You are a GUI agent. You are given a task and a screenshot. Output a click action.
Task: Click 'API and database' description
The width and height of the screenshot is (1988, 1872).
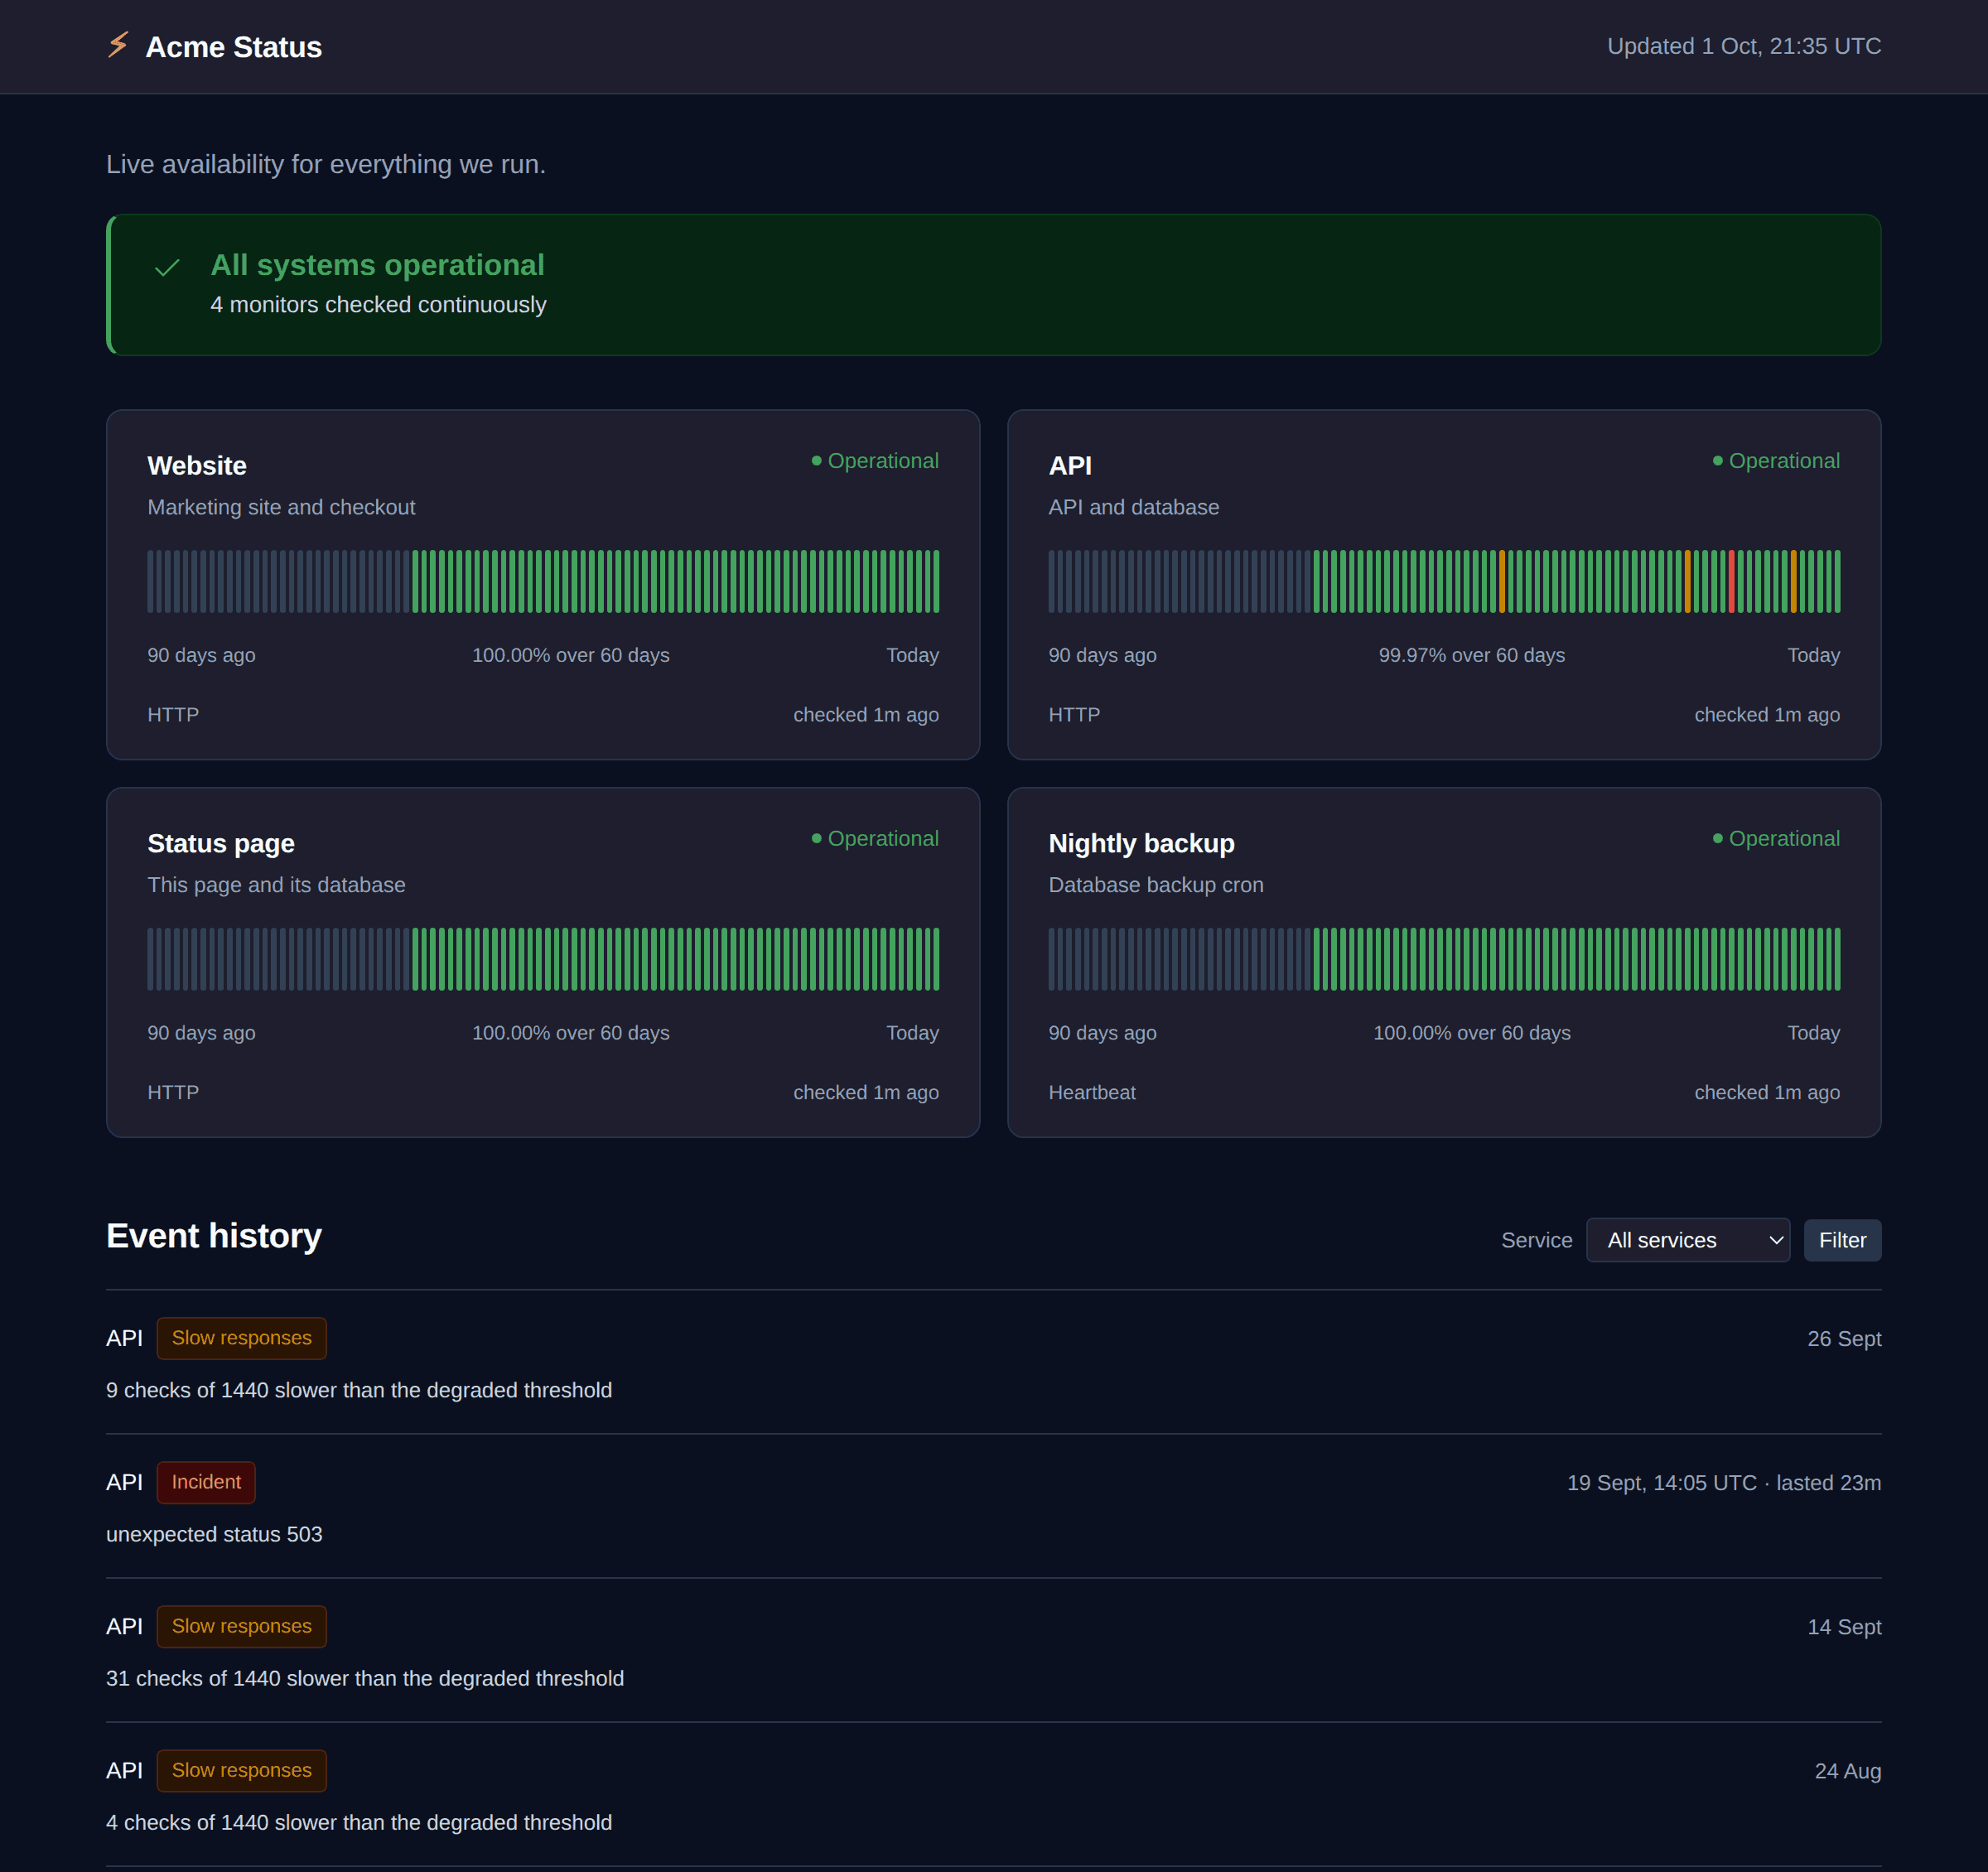[1133, 507]
